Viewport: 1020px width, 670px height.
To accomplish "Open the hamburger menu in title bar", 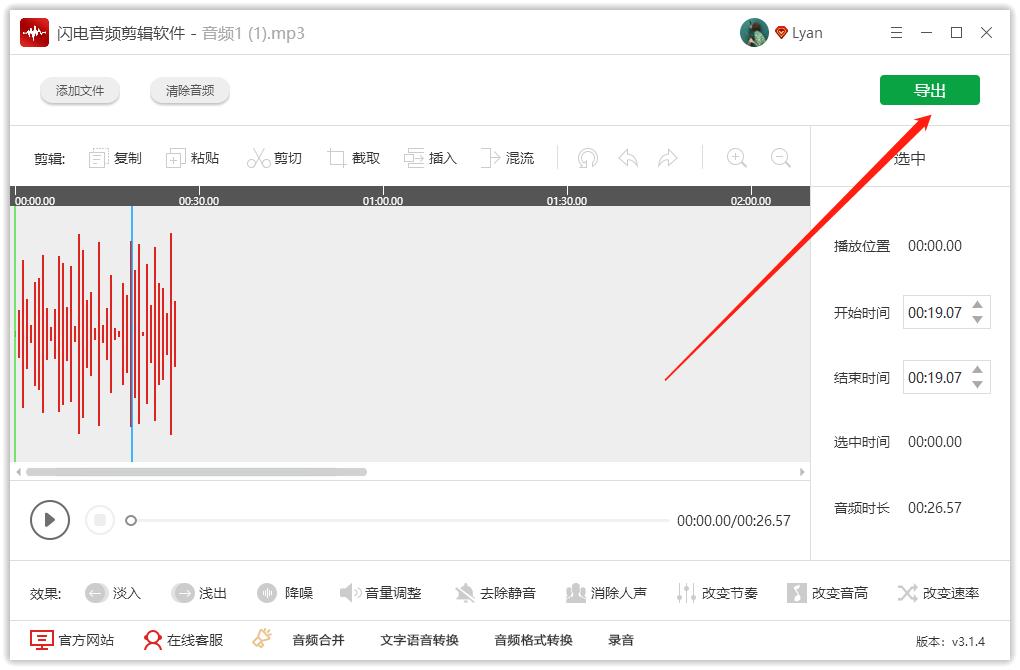I will tap(896, 33).
